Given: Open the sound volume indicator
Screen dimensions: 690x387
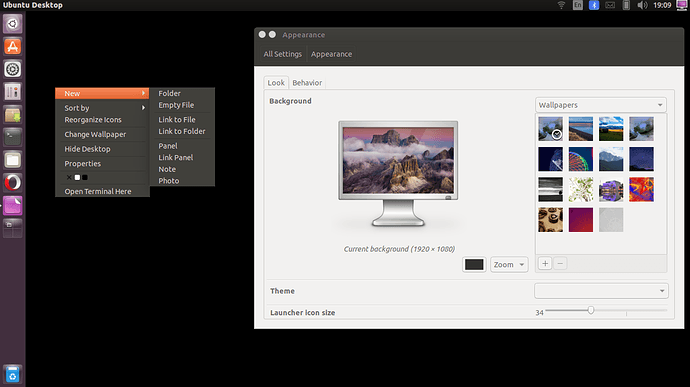Looking at the screenshot, I should click(x=642, y=5).
